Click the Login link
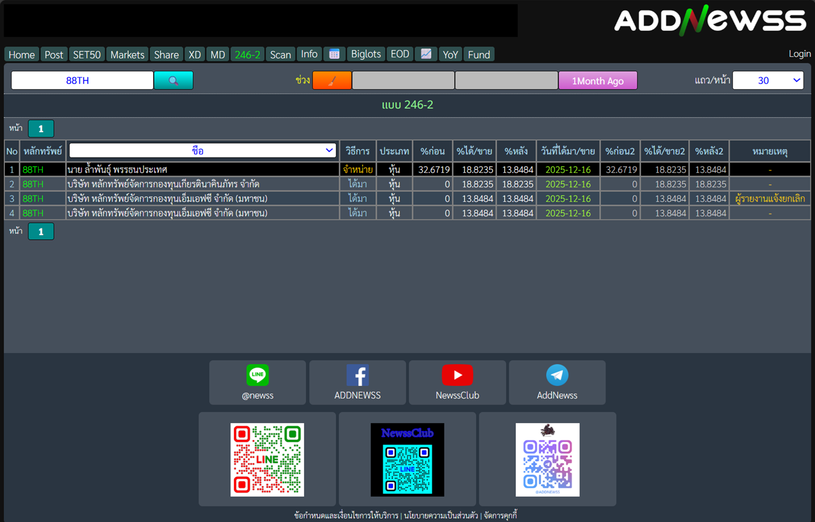Image resolution: width=815 pixels, height=522 pixels. coord(799,54)
